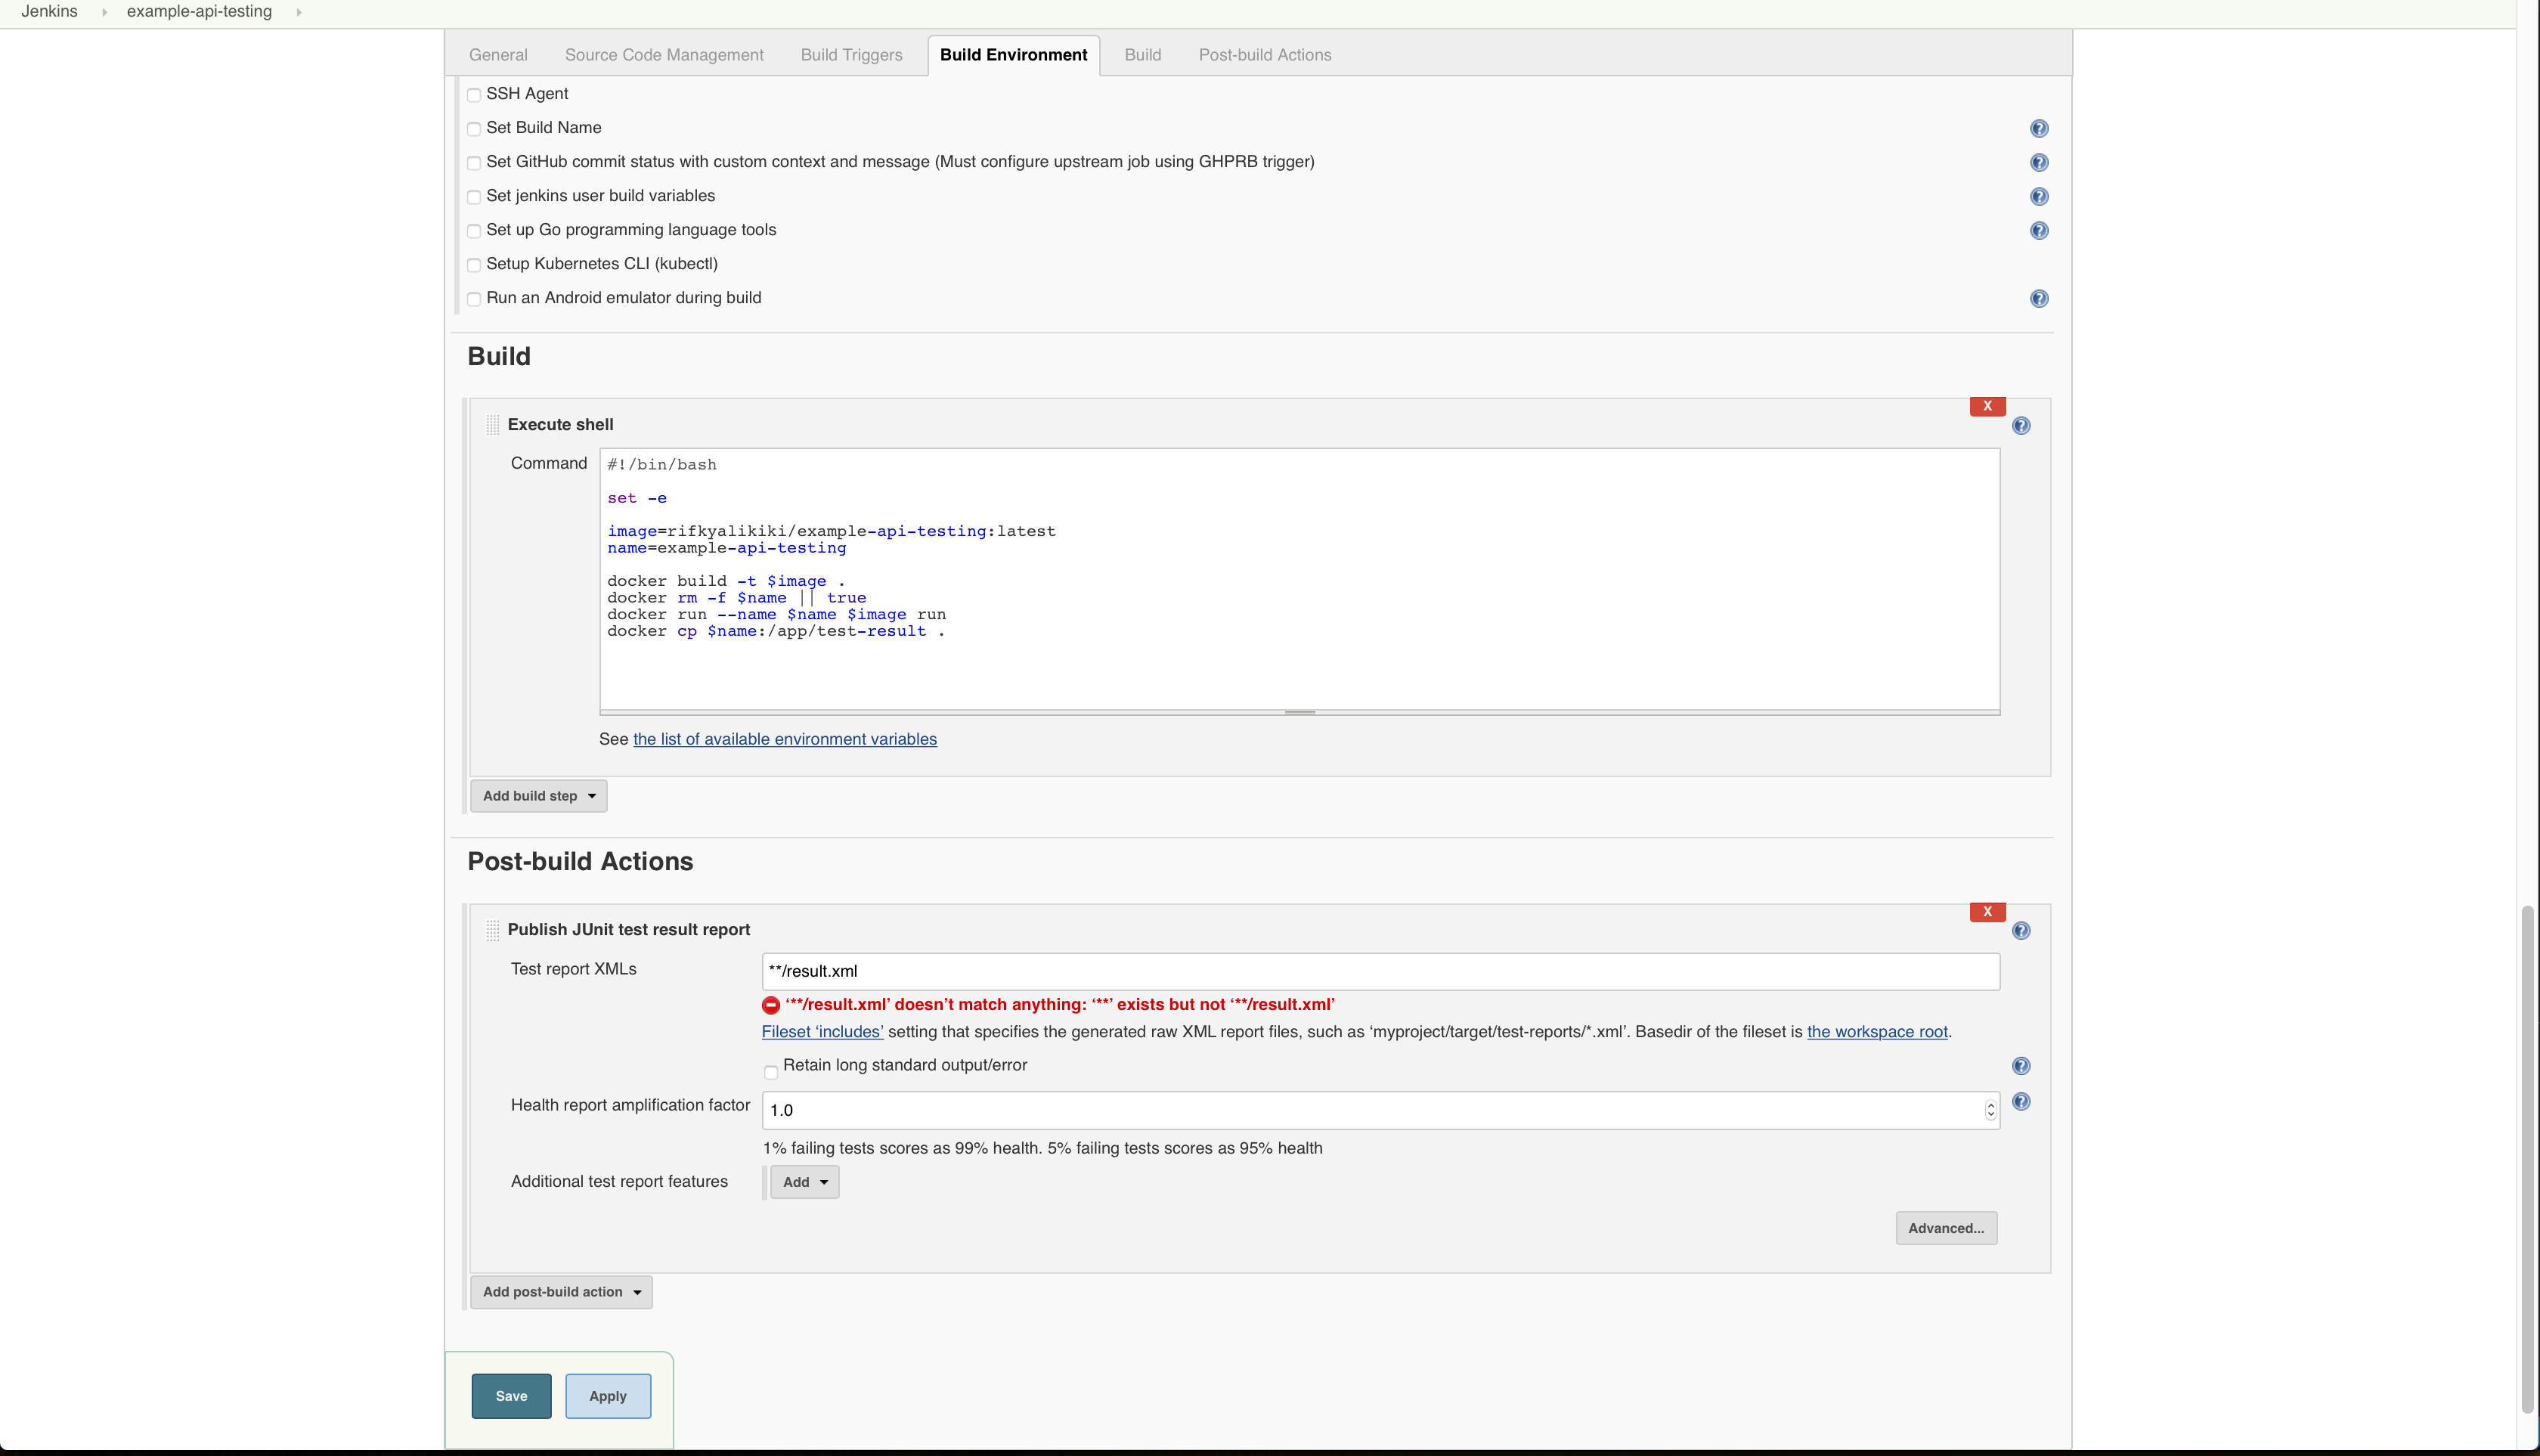Click the '**/result.xml' doesn't match anything error
The height and width of the screenshot is (1456, 2540).
pos(1060,1004)
